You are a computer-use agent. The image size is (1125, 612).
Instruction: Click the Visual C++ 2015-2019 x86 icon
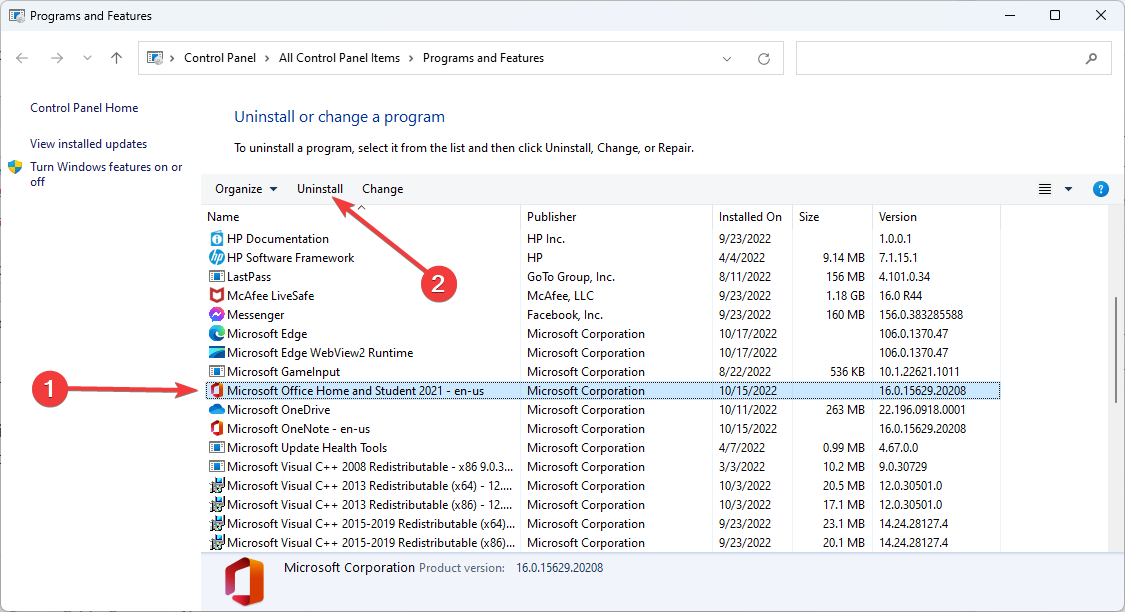[216, 542]
